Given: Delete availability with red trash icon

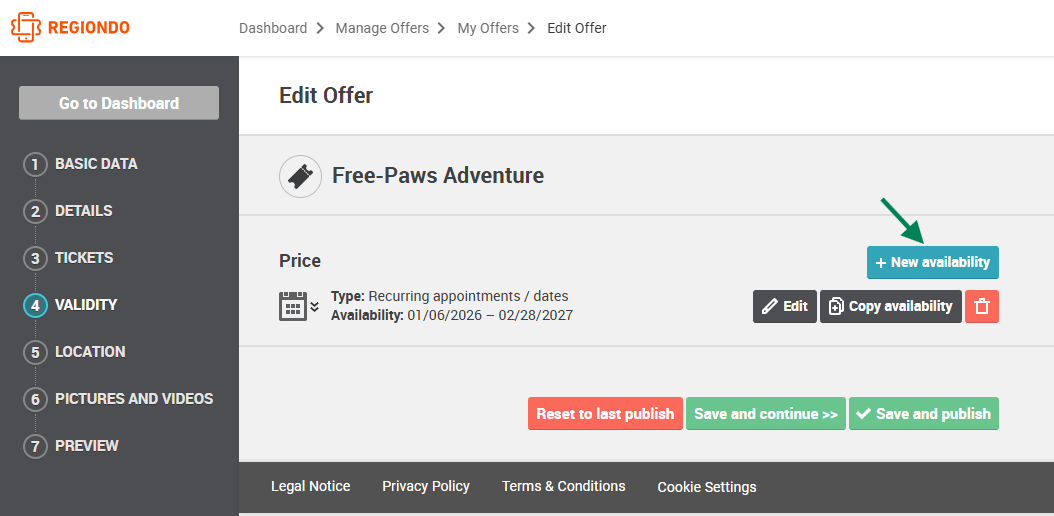Looking at the screenshot, I should (x=982, y=306).
